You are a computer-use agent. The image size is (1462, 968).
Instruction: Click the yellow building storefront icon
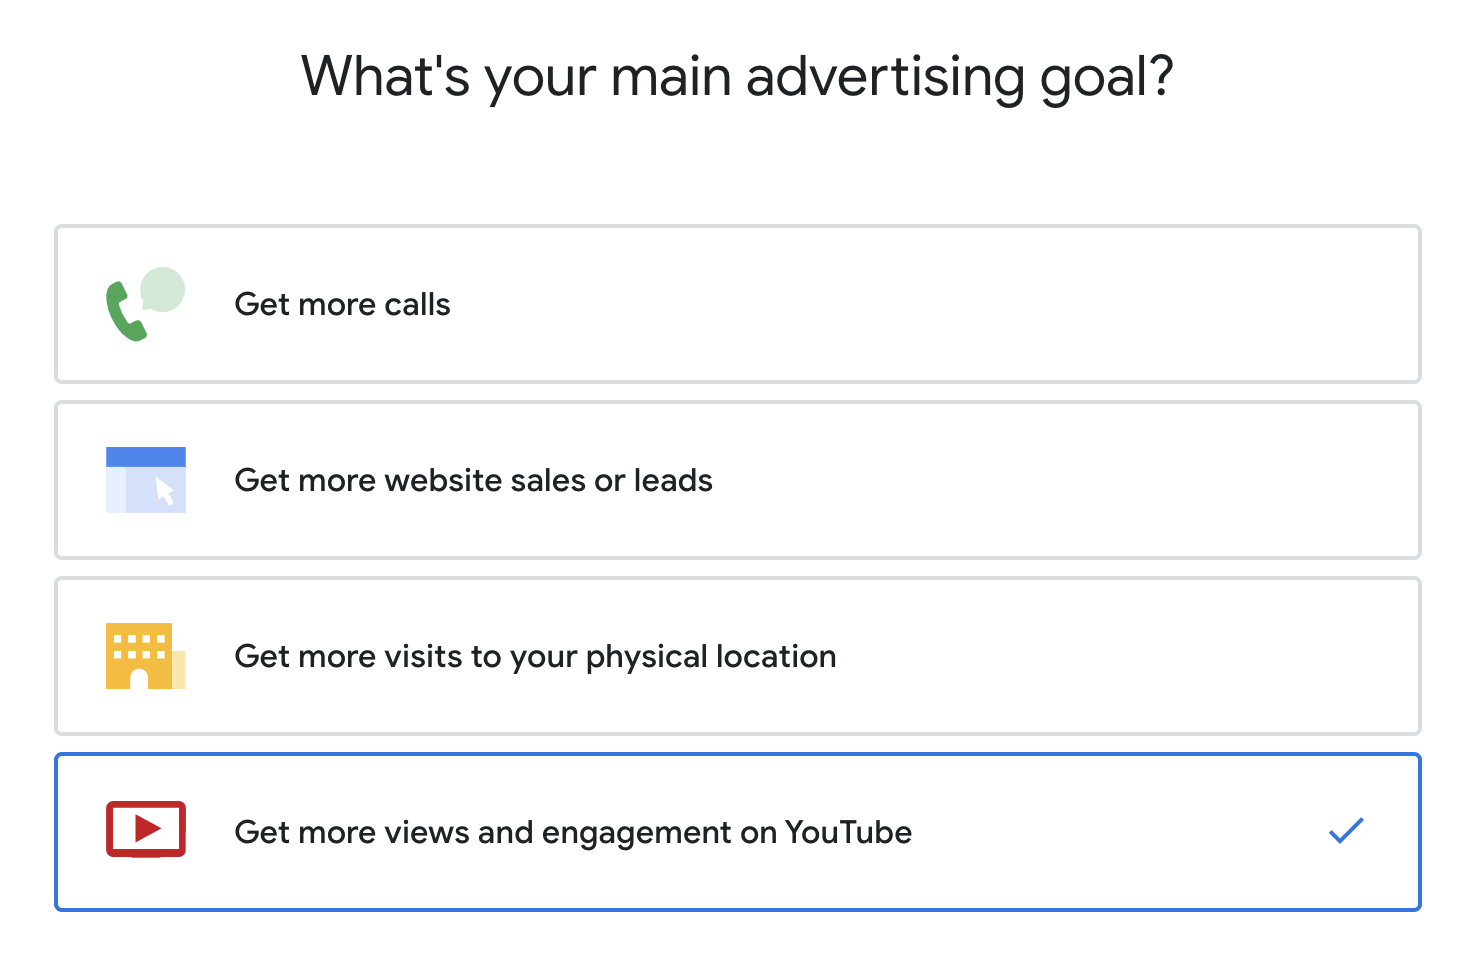click(140, 656)
